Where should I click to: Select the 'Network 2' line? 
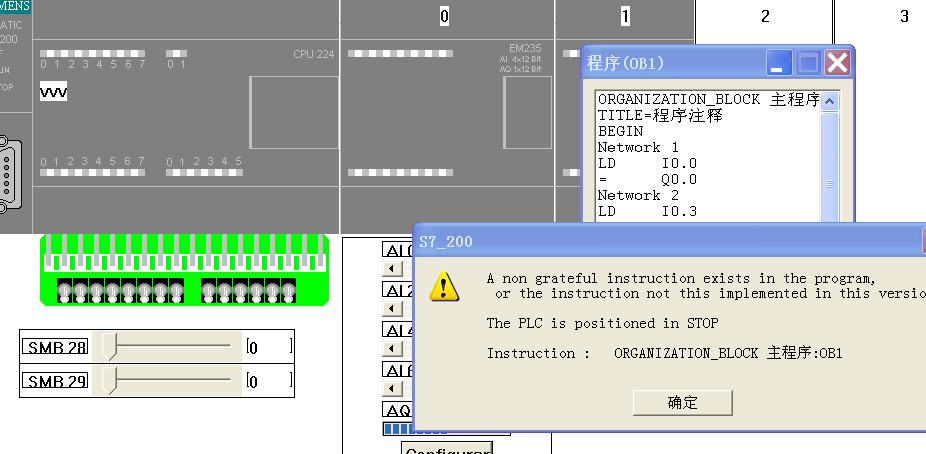638,195
